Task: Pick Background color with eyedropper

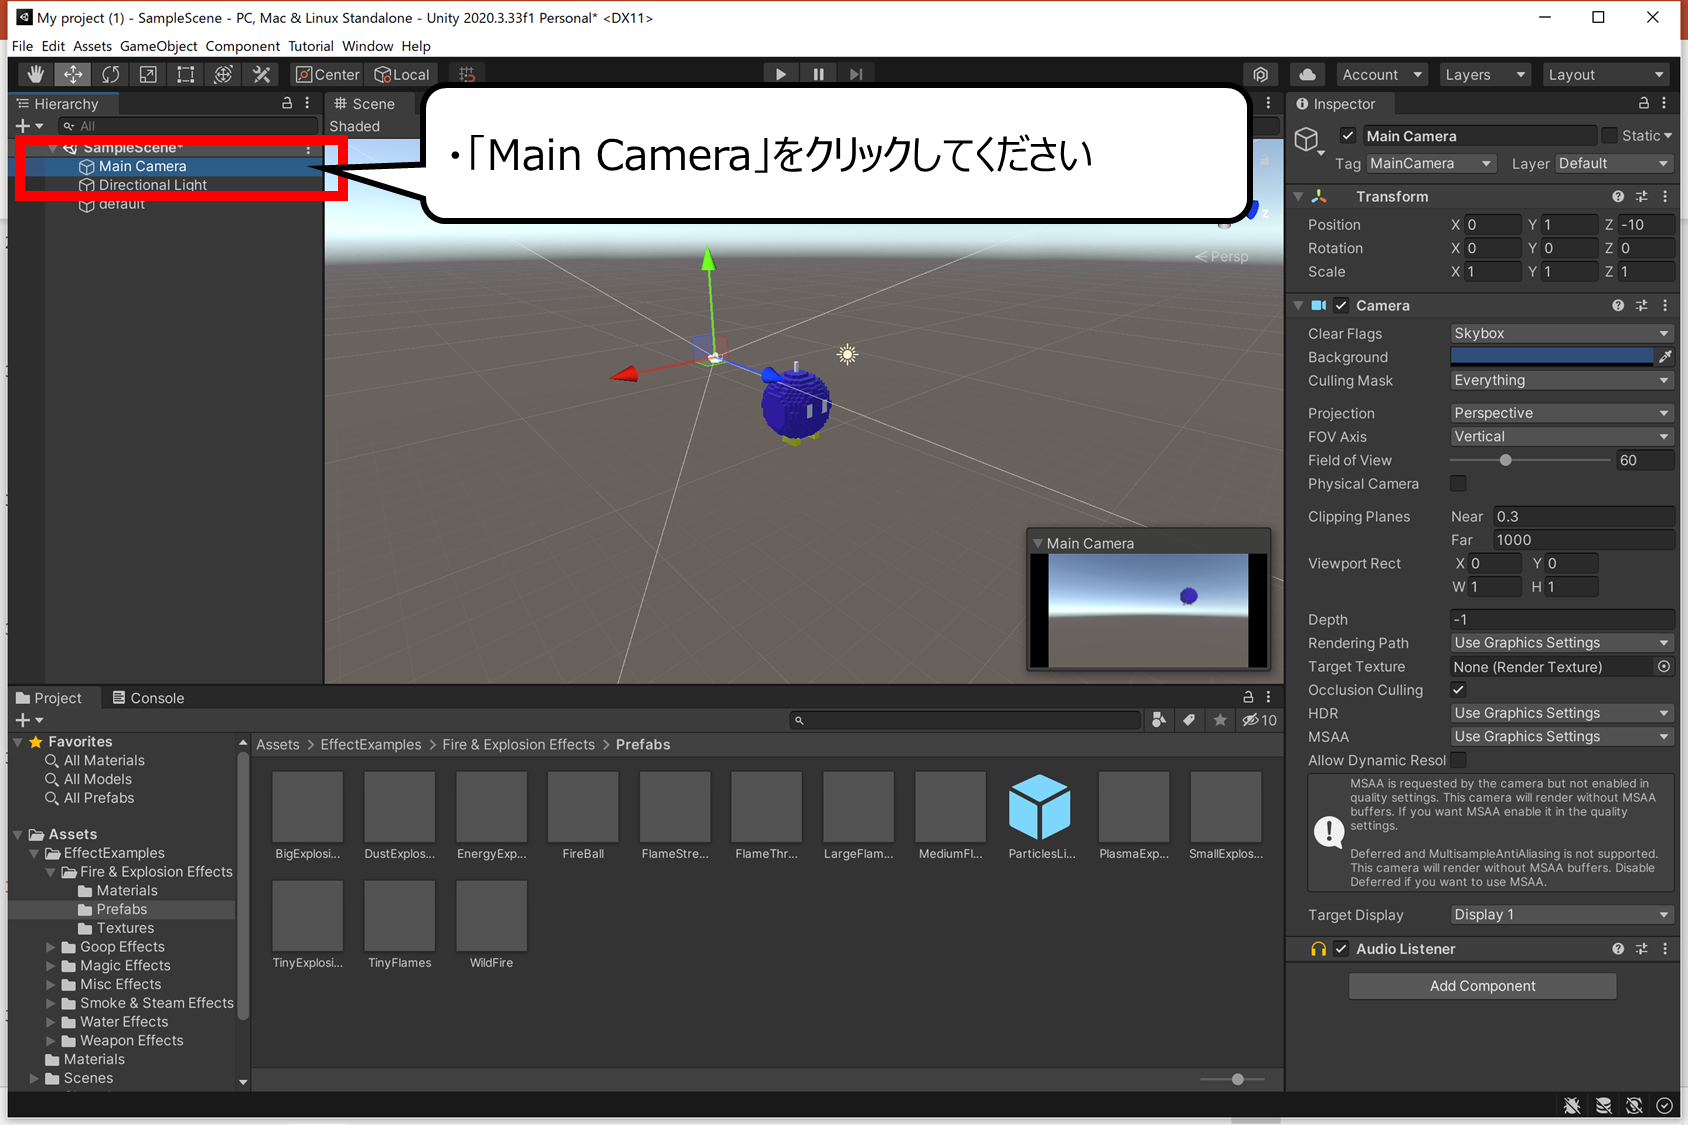Action: coord(1665,356)
